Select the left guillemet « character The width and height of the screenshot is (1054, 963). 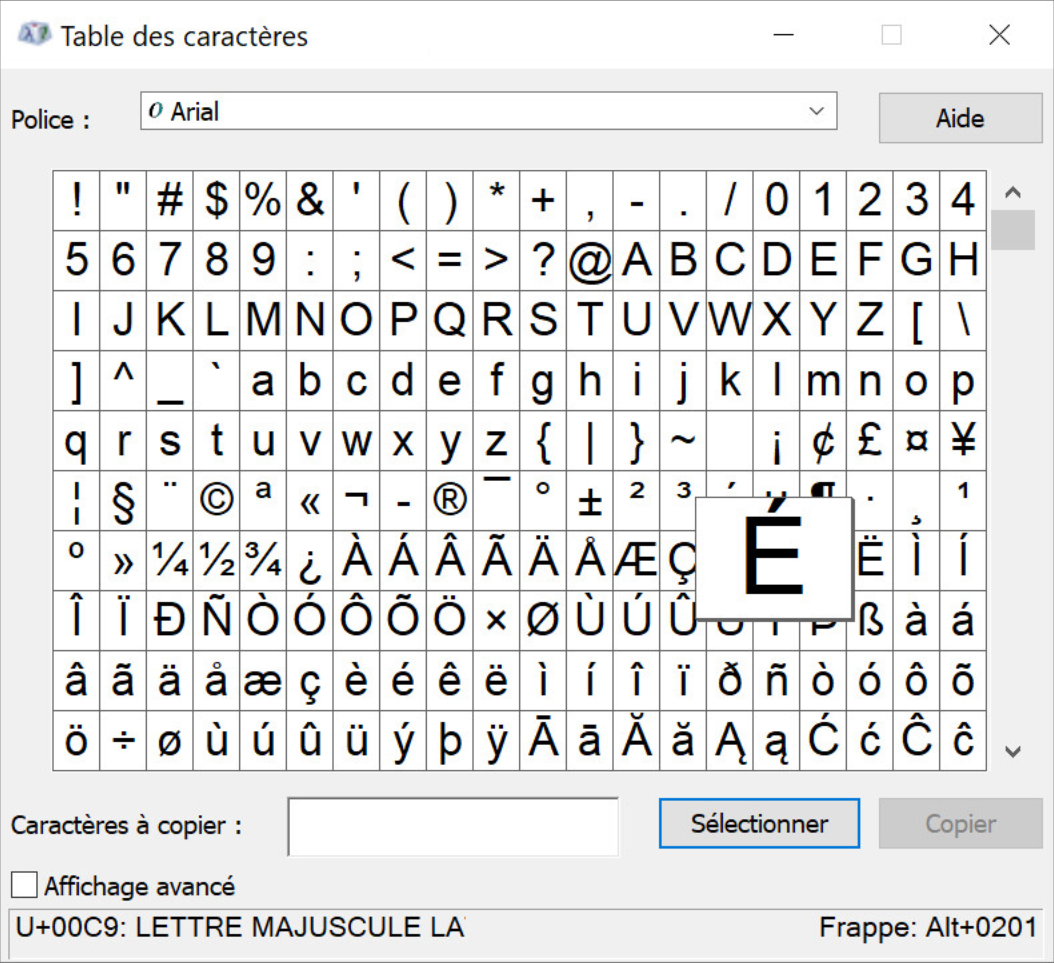click(x=310, y=501)
